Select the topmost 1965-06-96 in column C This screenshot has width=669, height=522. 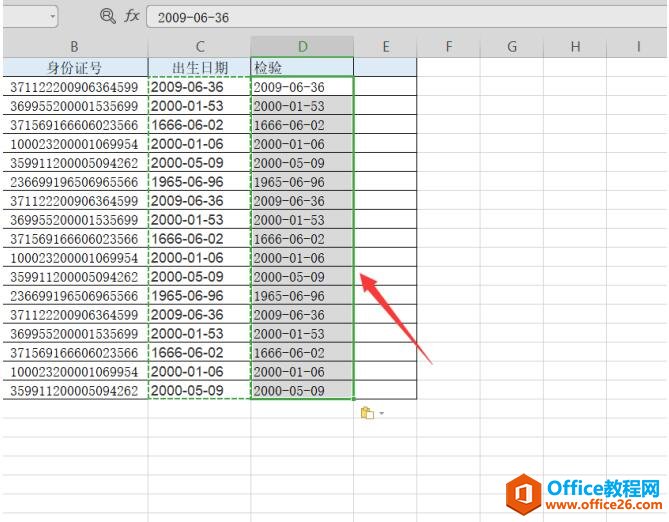(x=200, y=182)
